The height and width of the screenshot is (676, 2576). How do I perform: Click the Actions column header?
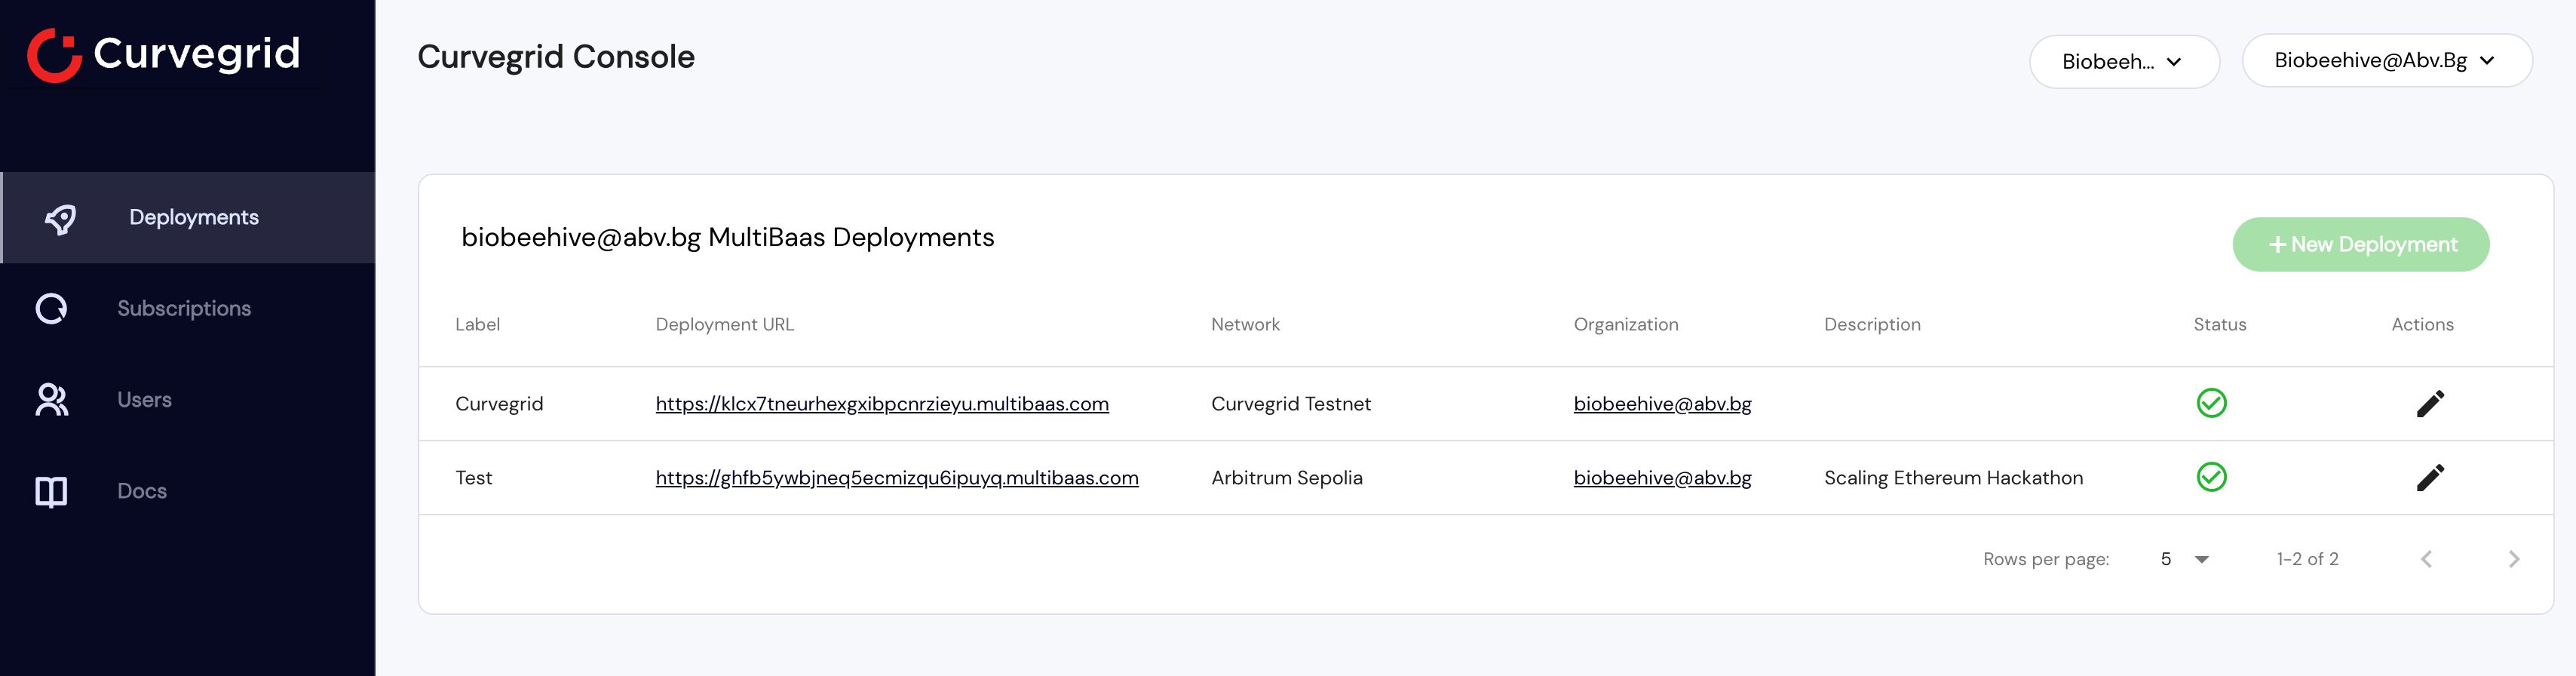(2422, 325)
